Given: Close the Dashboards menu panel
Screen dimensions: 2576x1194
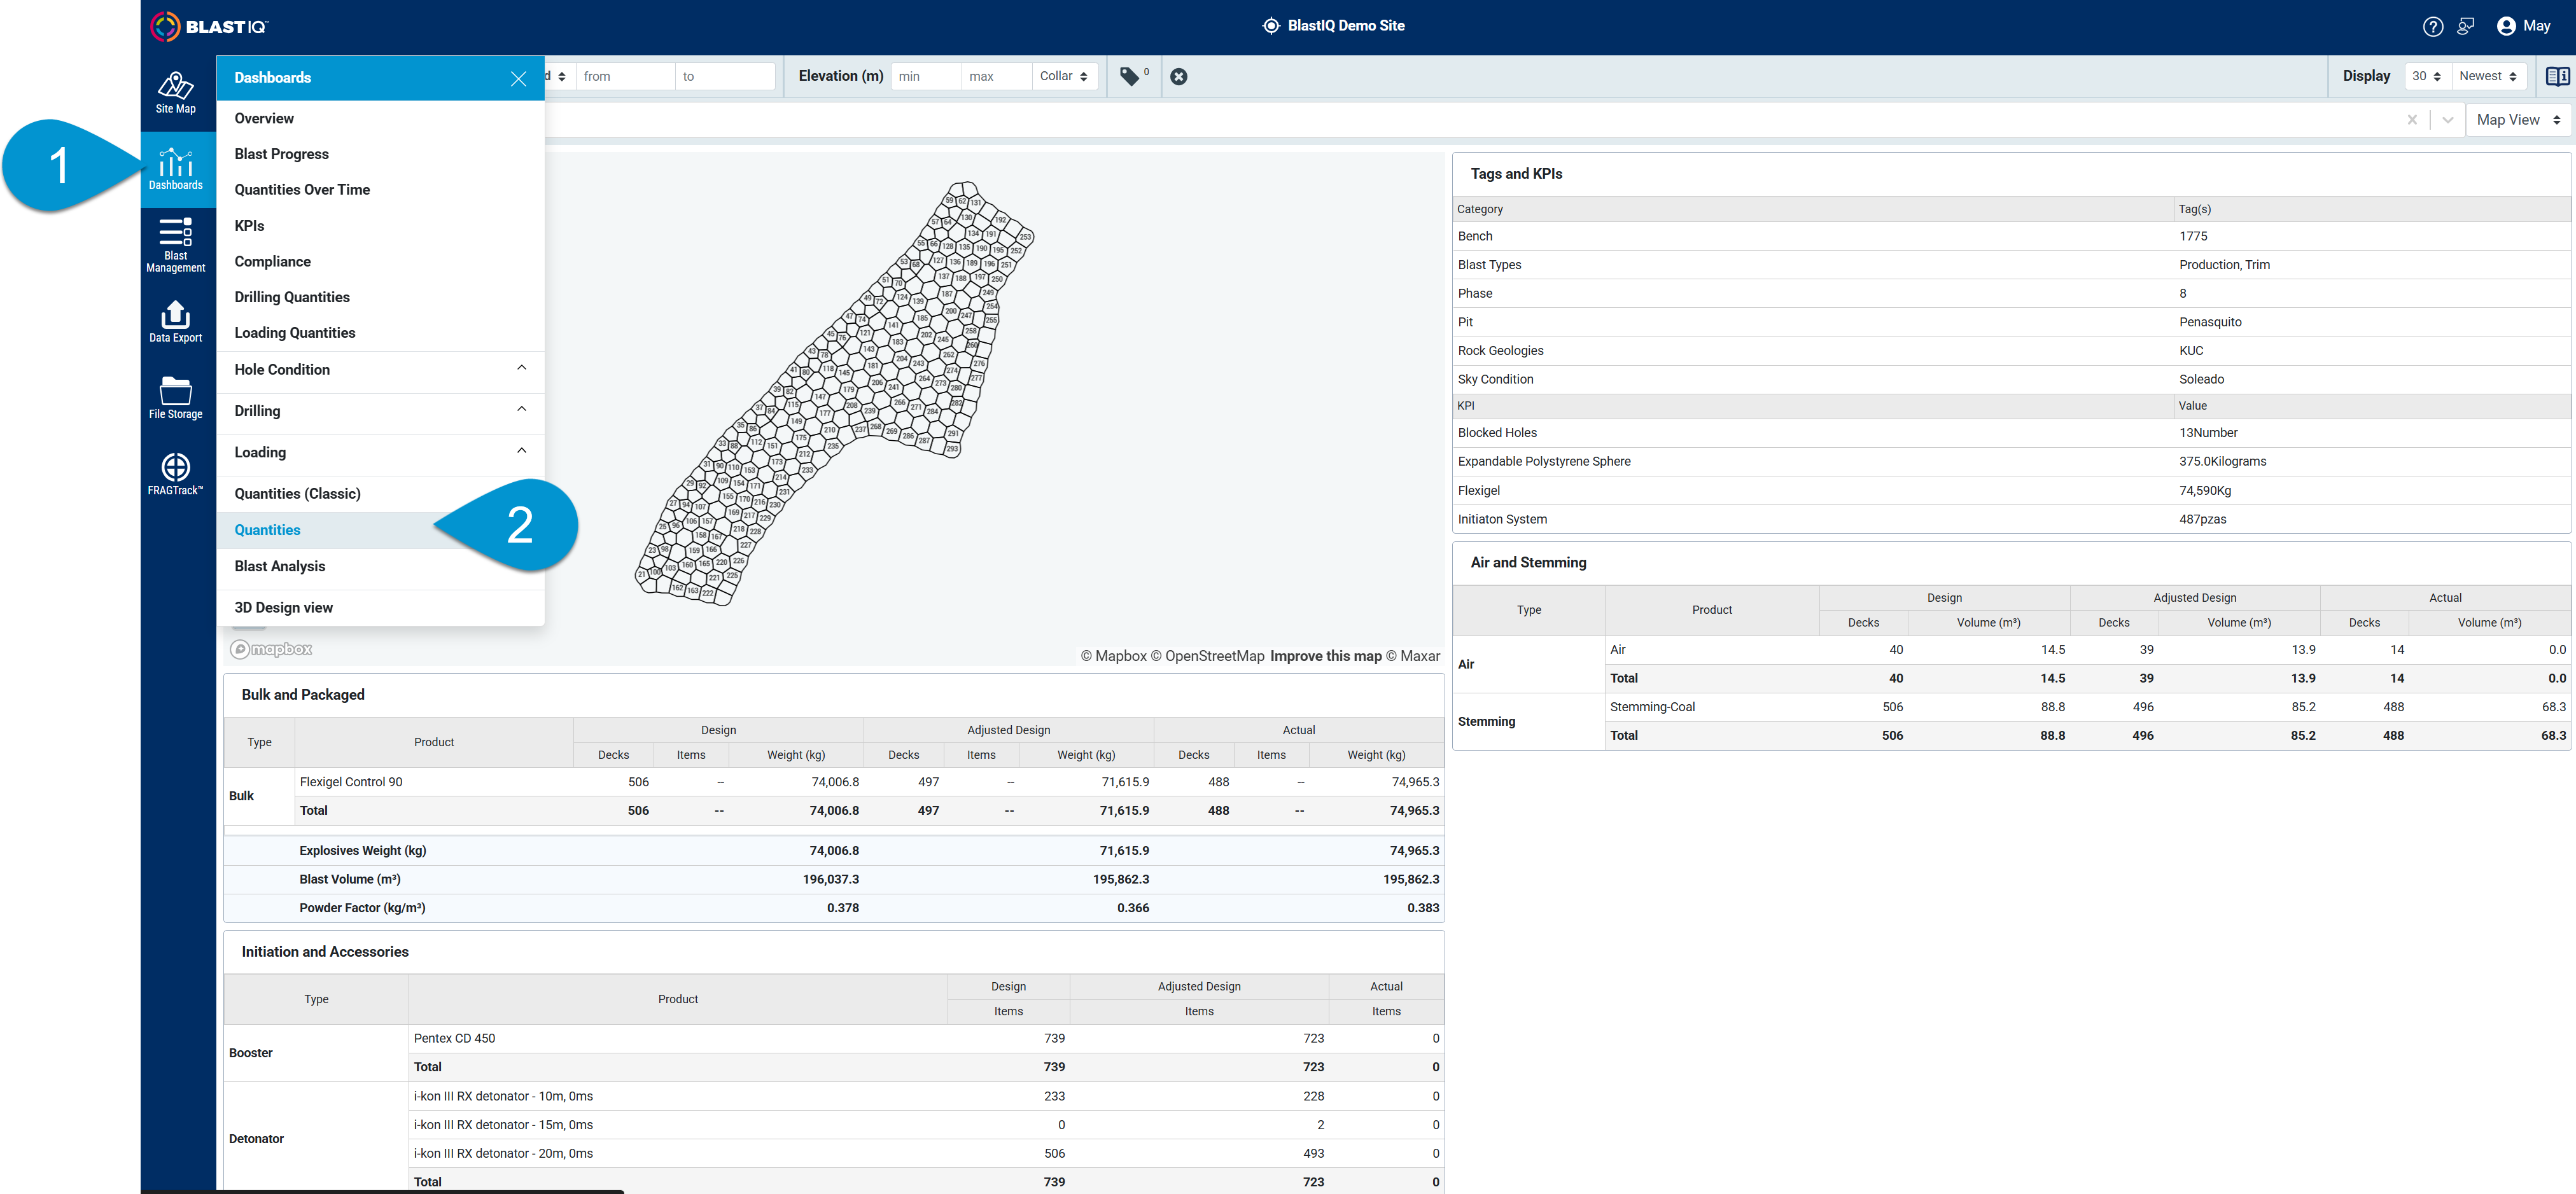Looking at the screenshot, I should pyautogui.click(x=518, y=78).
